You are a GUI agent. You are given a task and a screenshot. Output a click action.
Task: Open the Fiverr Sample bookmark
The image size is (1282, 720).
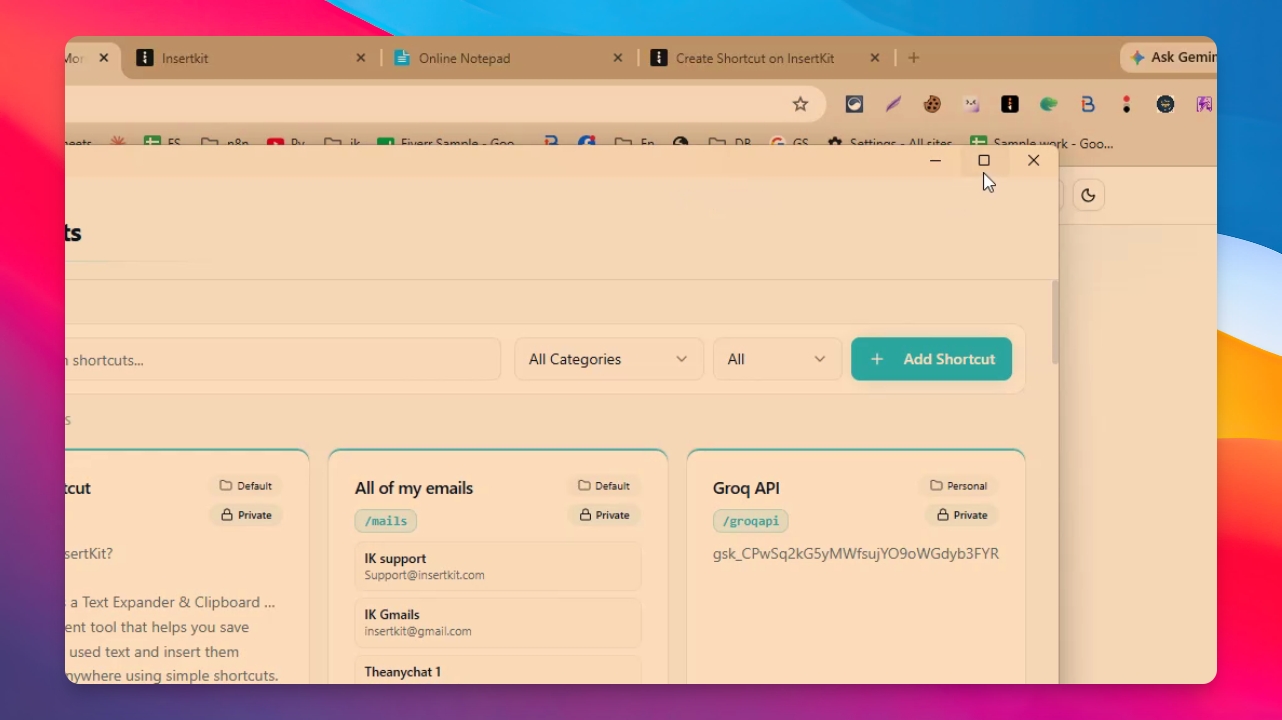[x=446, y=143]
